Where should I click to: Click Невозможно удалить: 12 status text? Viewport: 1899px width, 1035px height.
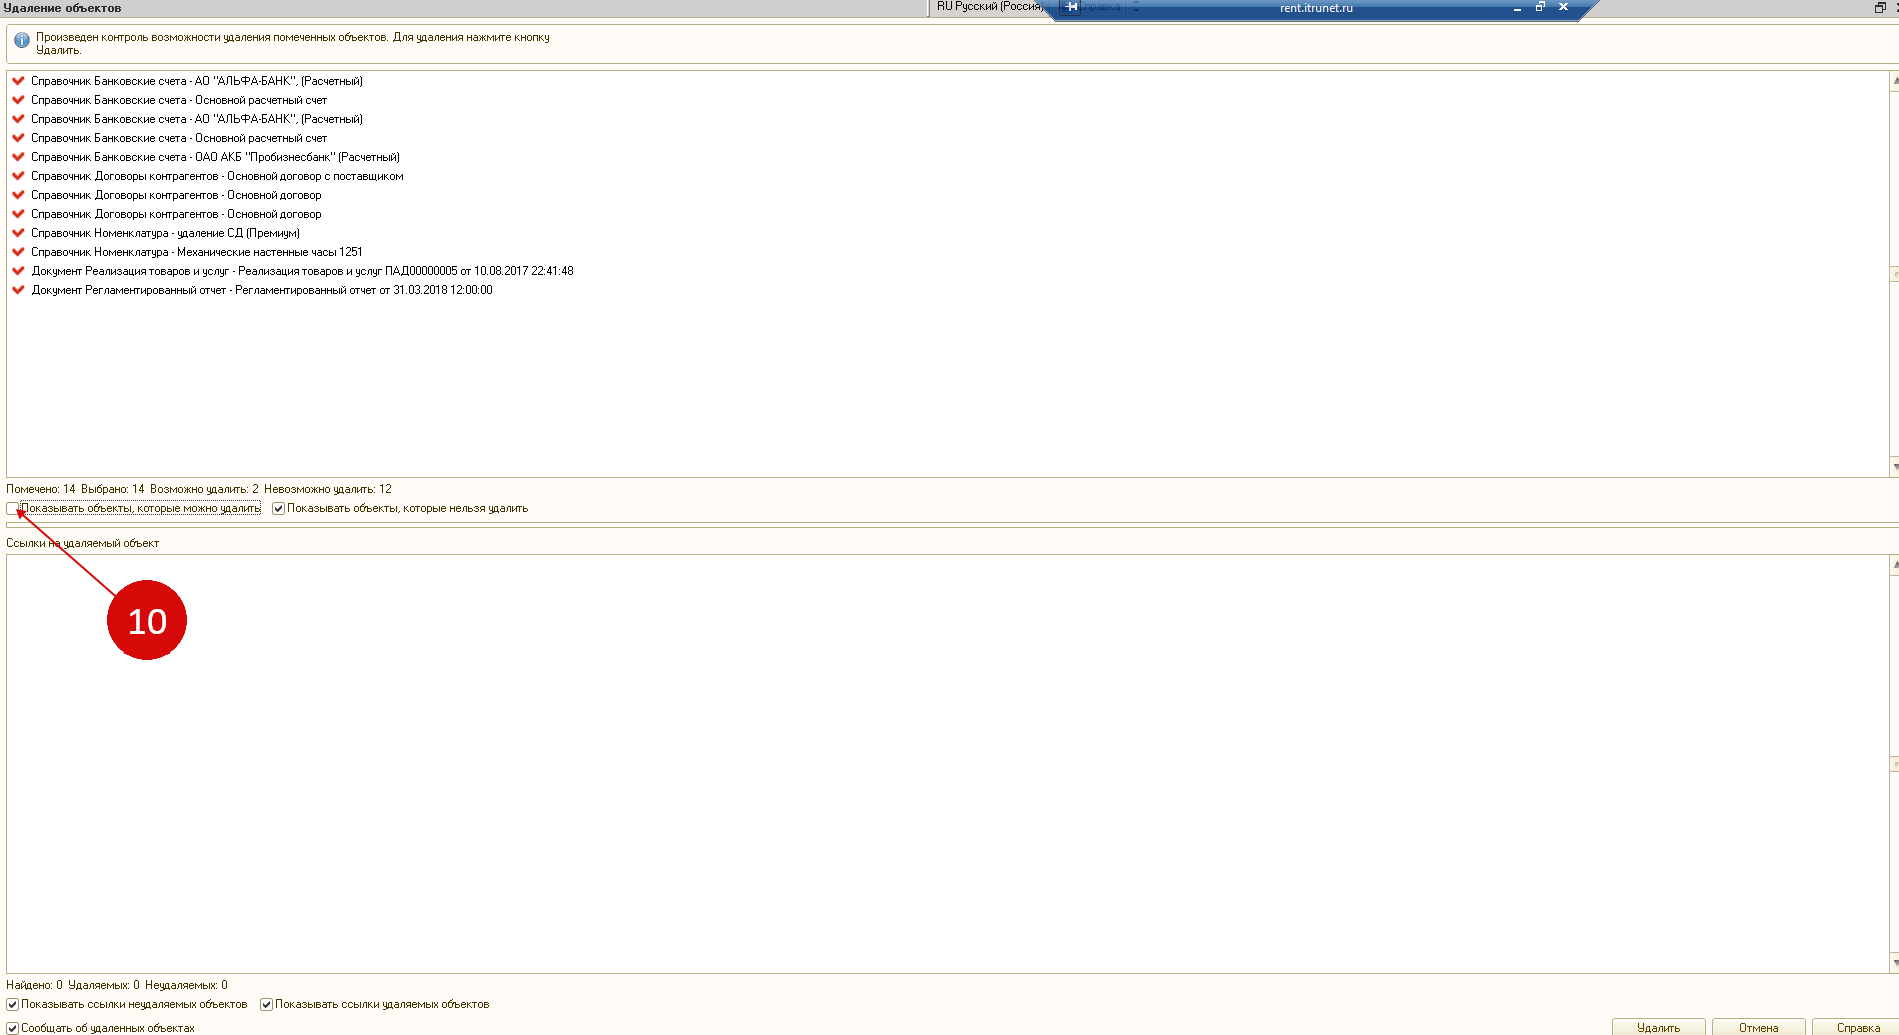(x=328, y=489)
